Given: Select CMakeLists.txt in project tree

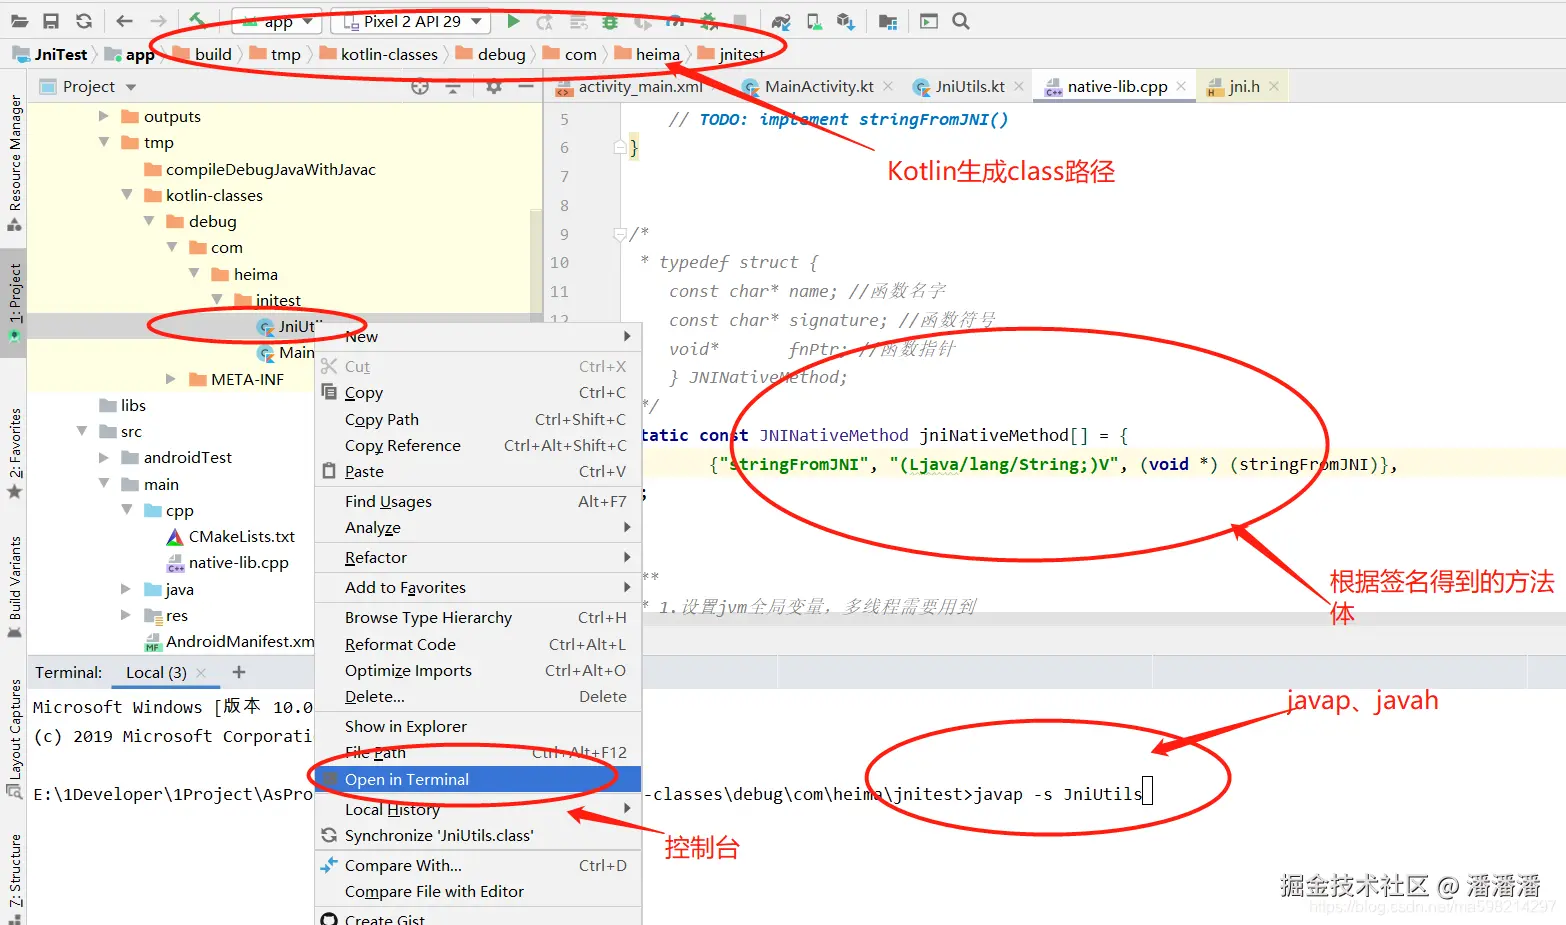Looking at the screenshot, I should click(231, 536).
